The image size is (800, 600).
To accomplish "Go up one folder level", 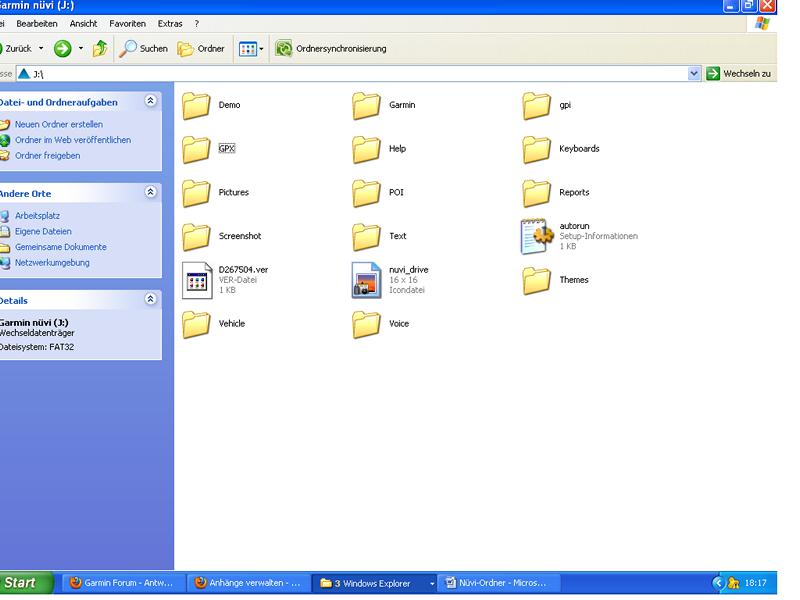I will point(101,49).
